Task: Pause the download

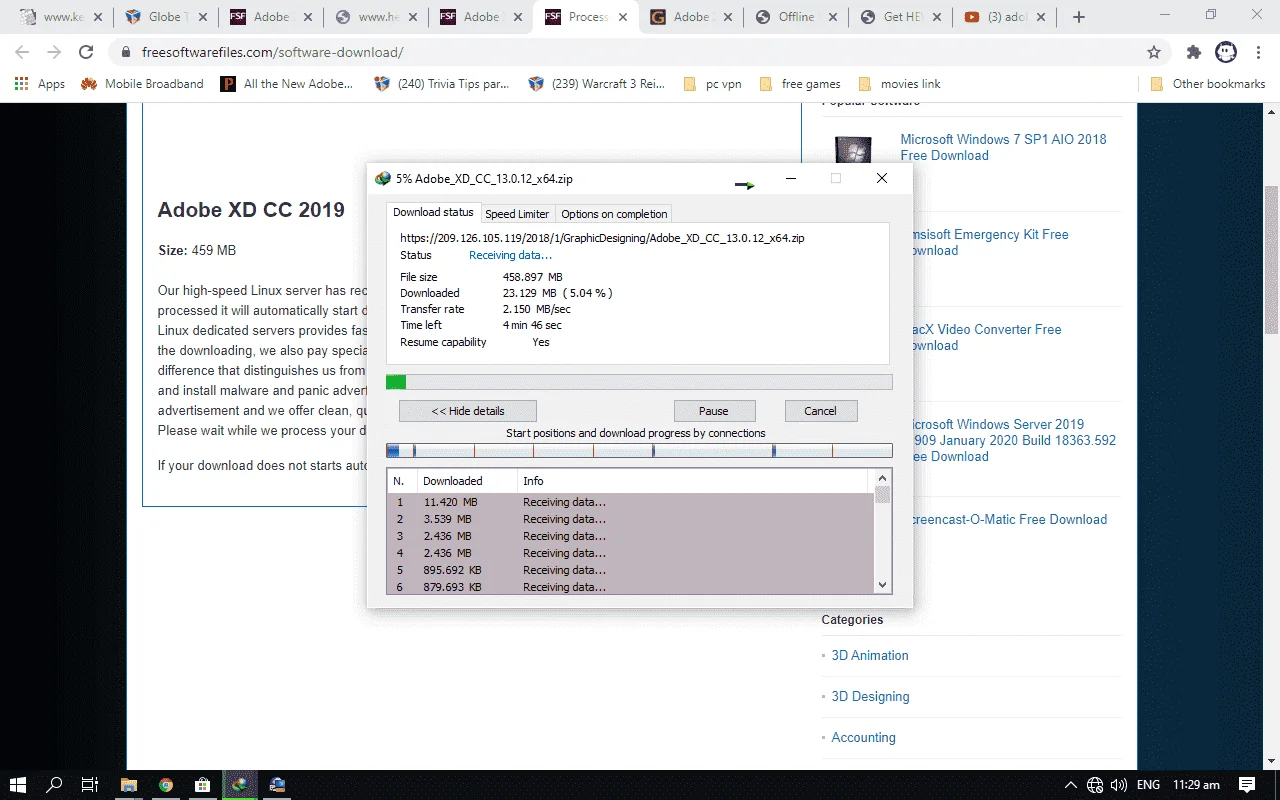Action: coord(714,411)
